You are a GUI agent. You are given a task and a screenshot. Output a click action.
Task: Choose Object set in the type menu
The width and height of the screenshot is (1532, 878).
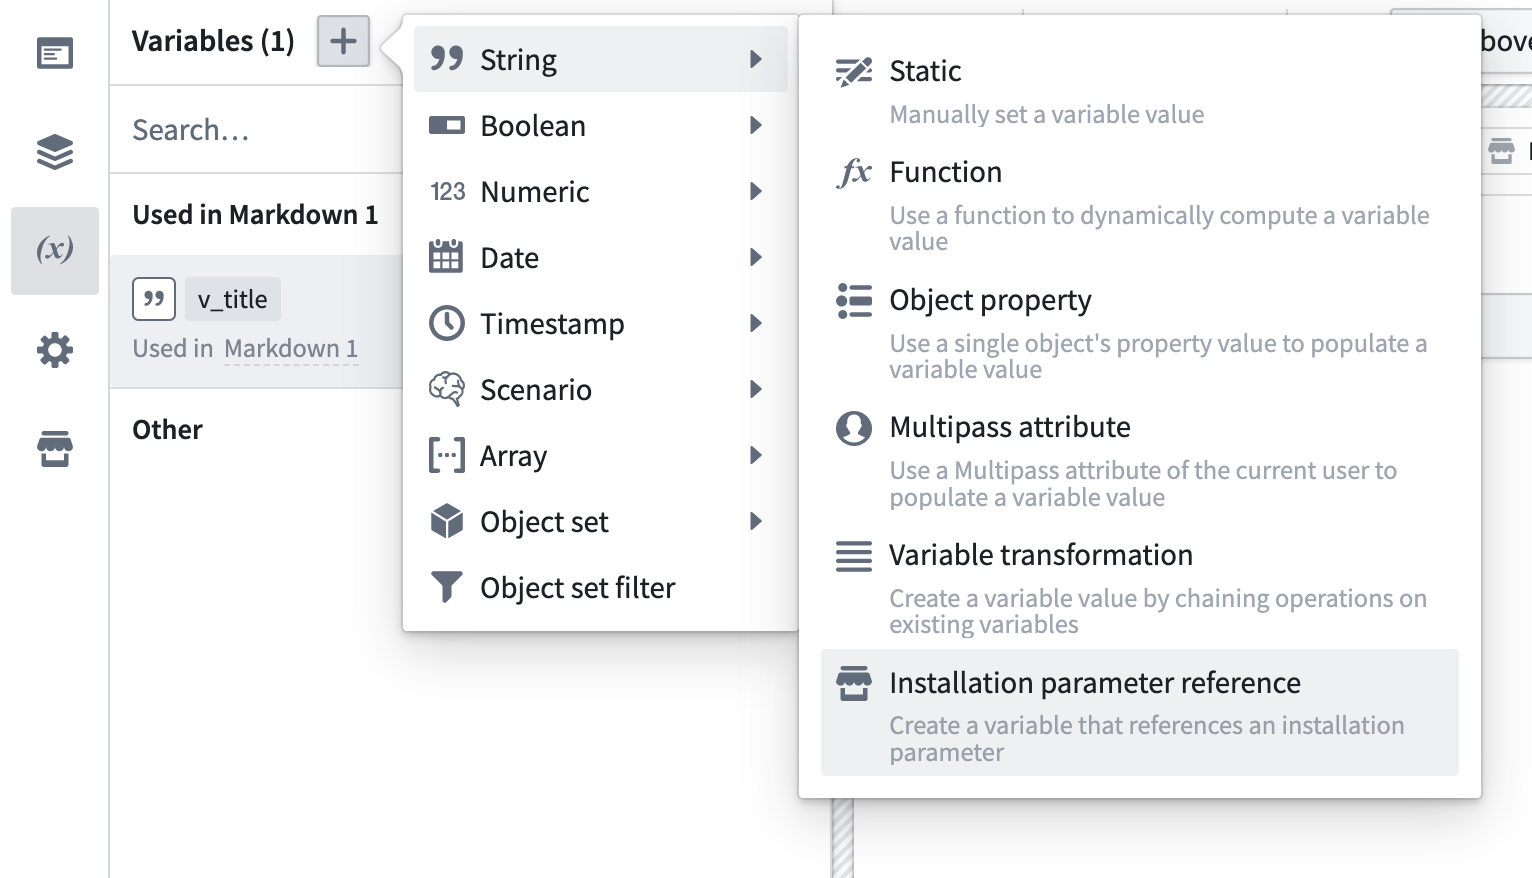pyautogui.click(x=600, y=522)
